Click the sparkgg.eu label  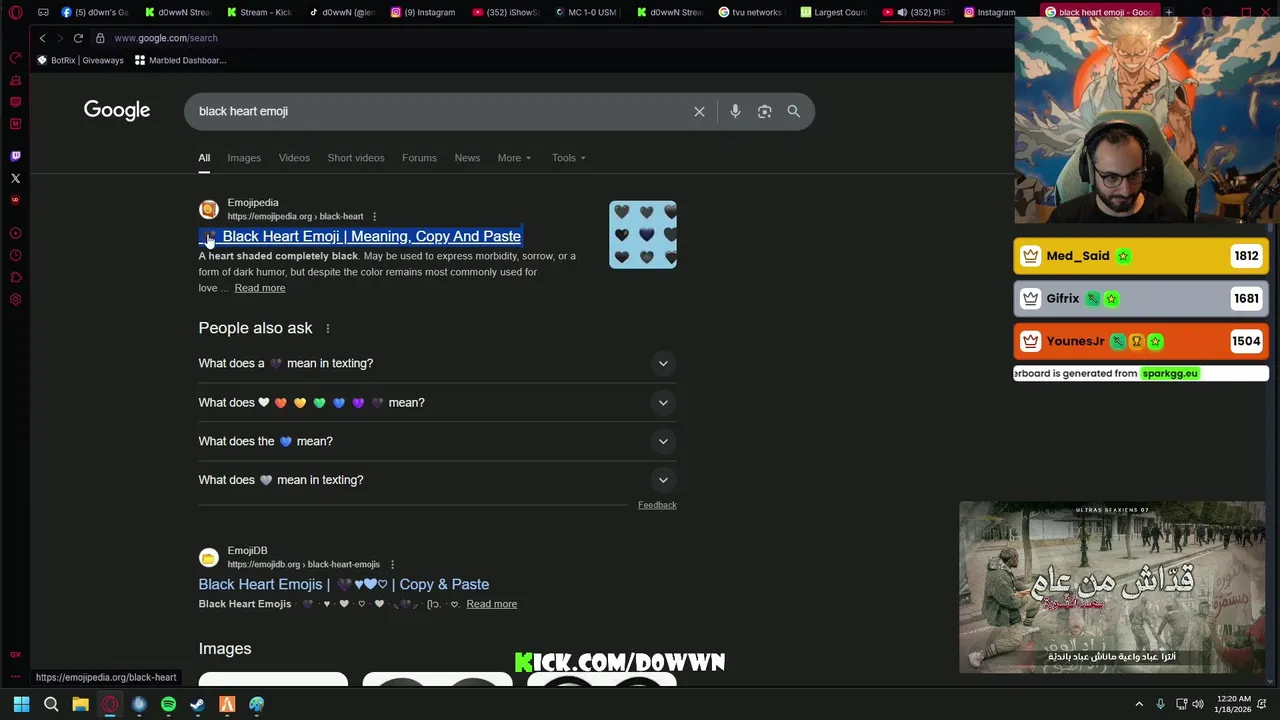click(x=1170, y=373)
